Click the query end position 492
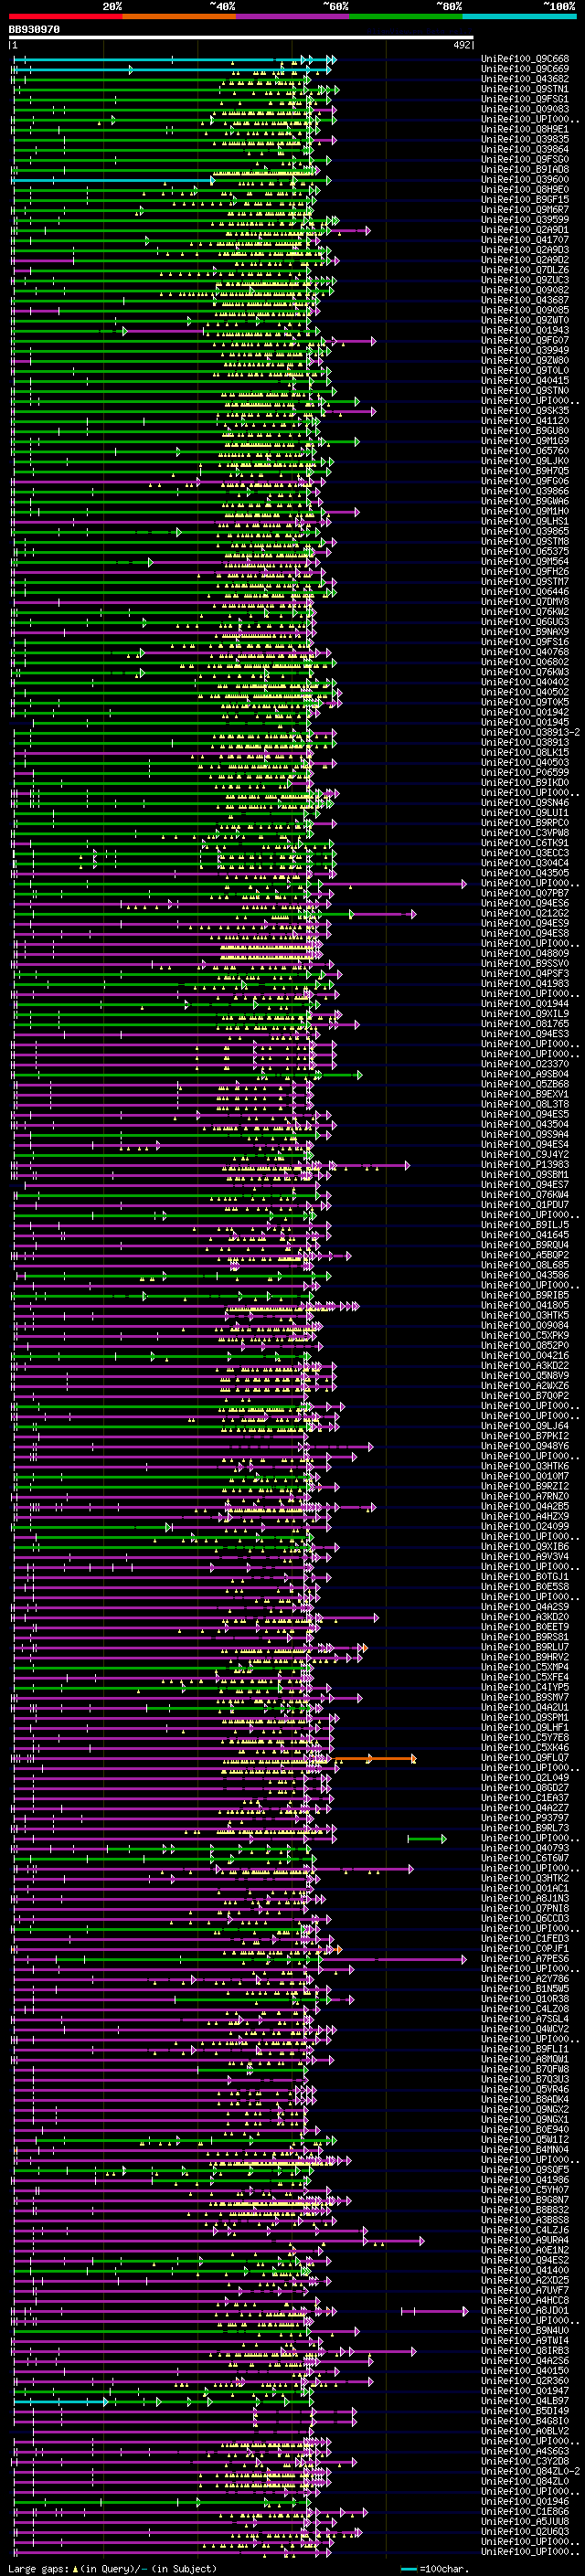 tap(462, 45)
